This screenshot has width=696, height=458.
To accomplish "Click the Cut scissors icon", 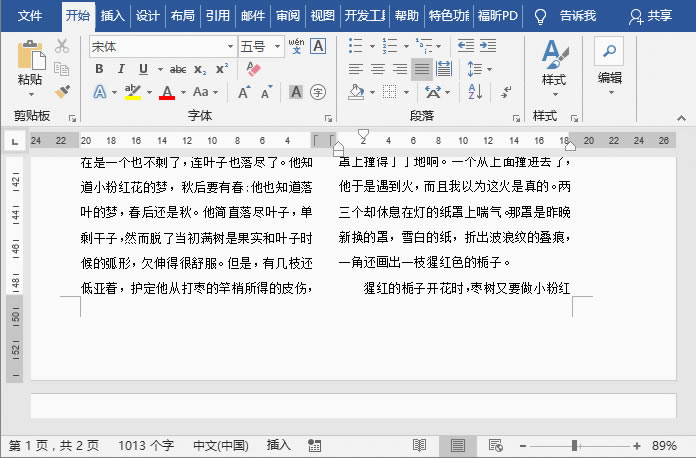I will 62,45.
